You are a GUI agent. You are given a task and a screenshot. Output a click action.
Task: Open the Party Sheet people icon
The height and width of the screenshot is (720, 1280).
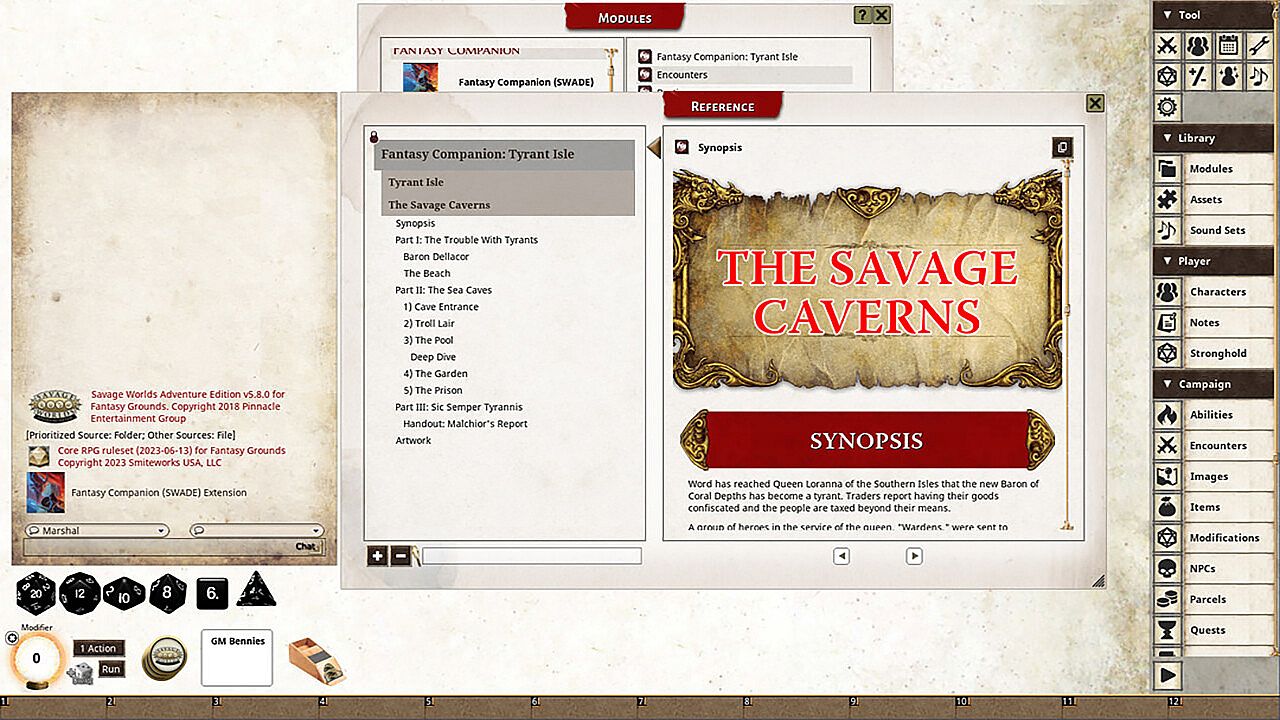(1197, 45)
